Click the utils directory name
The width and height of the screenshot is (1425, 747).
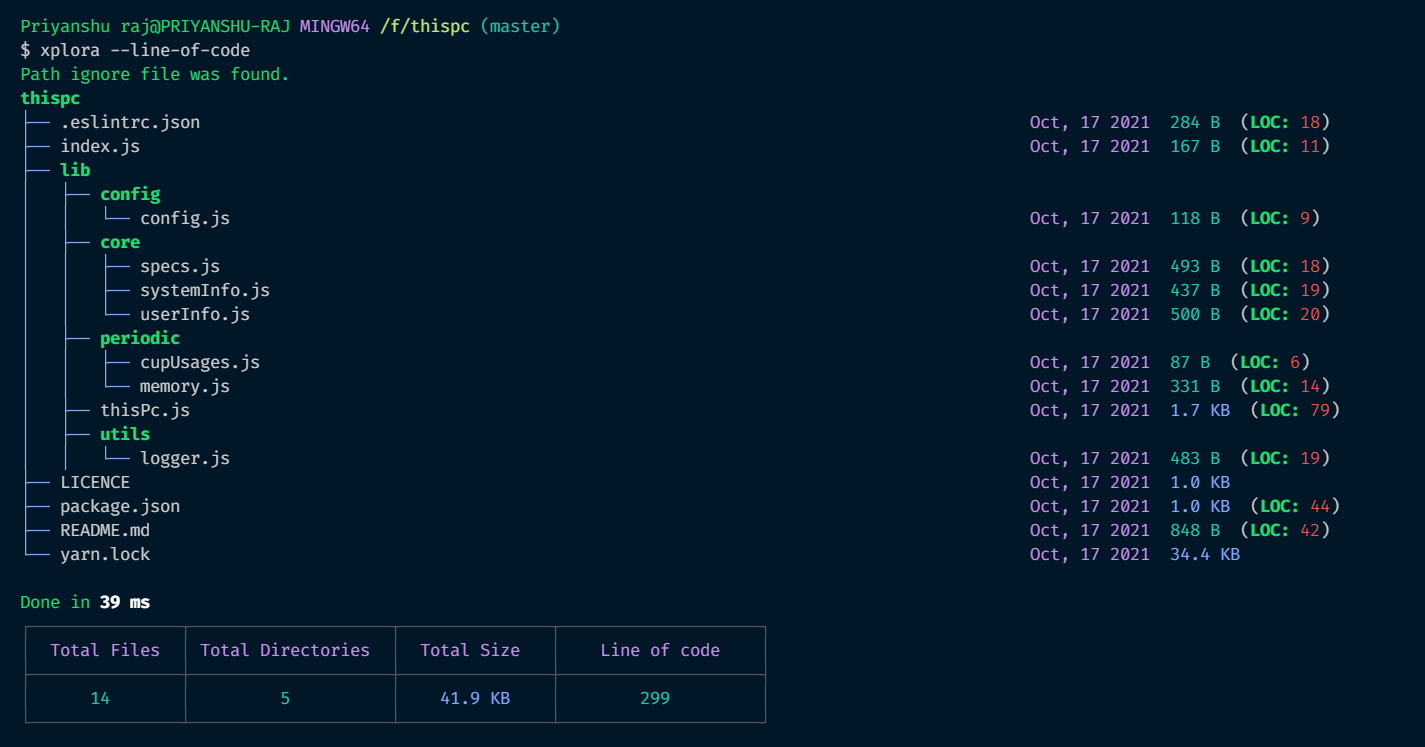pyautogui.click(x=125, y=434)
